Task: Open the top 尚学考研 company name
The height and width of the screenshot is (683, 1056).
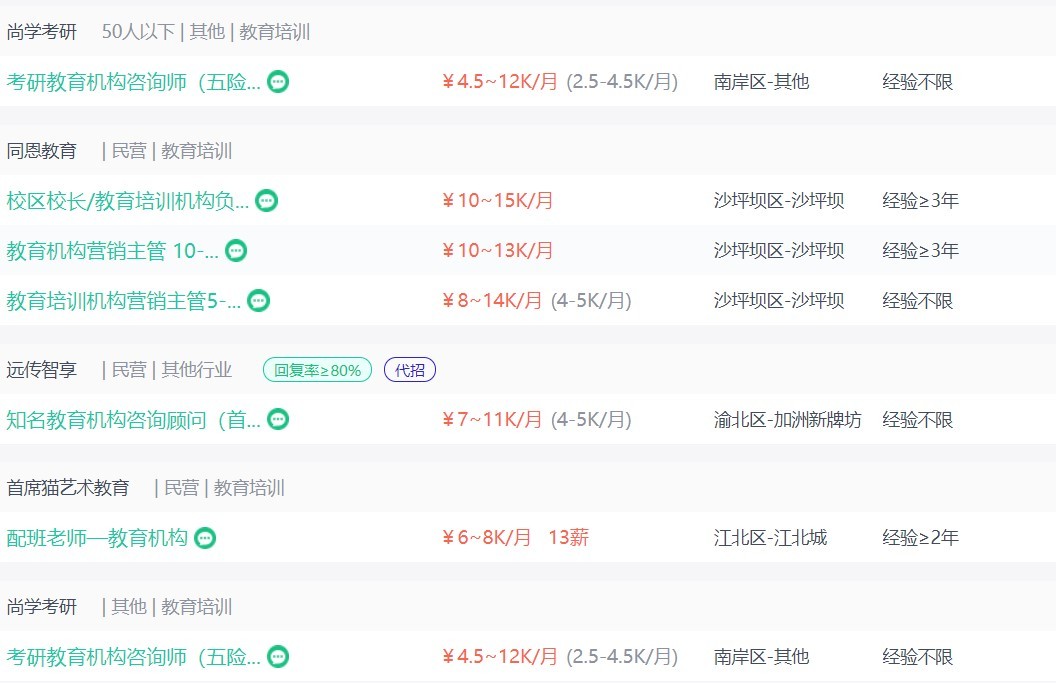Action: pyautogui.click(x=42, y=32)
